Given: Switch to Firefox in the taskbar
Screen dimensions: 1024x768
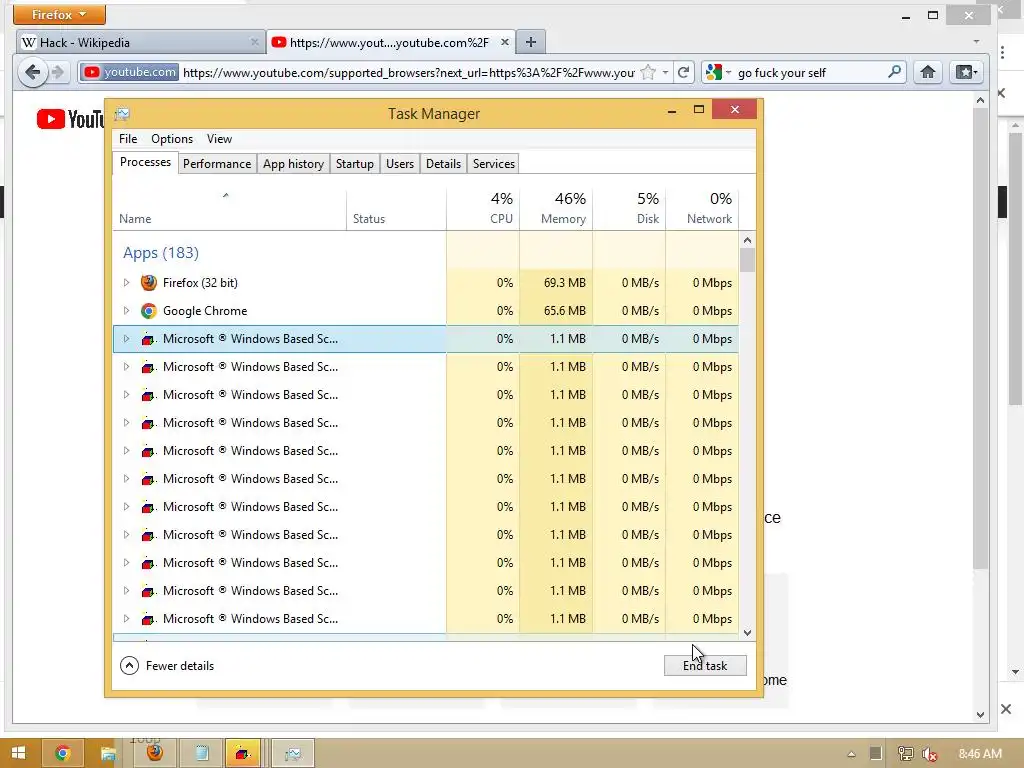Looking at the screenshot, I should pyautogui.click(x=155, y=753).
